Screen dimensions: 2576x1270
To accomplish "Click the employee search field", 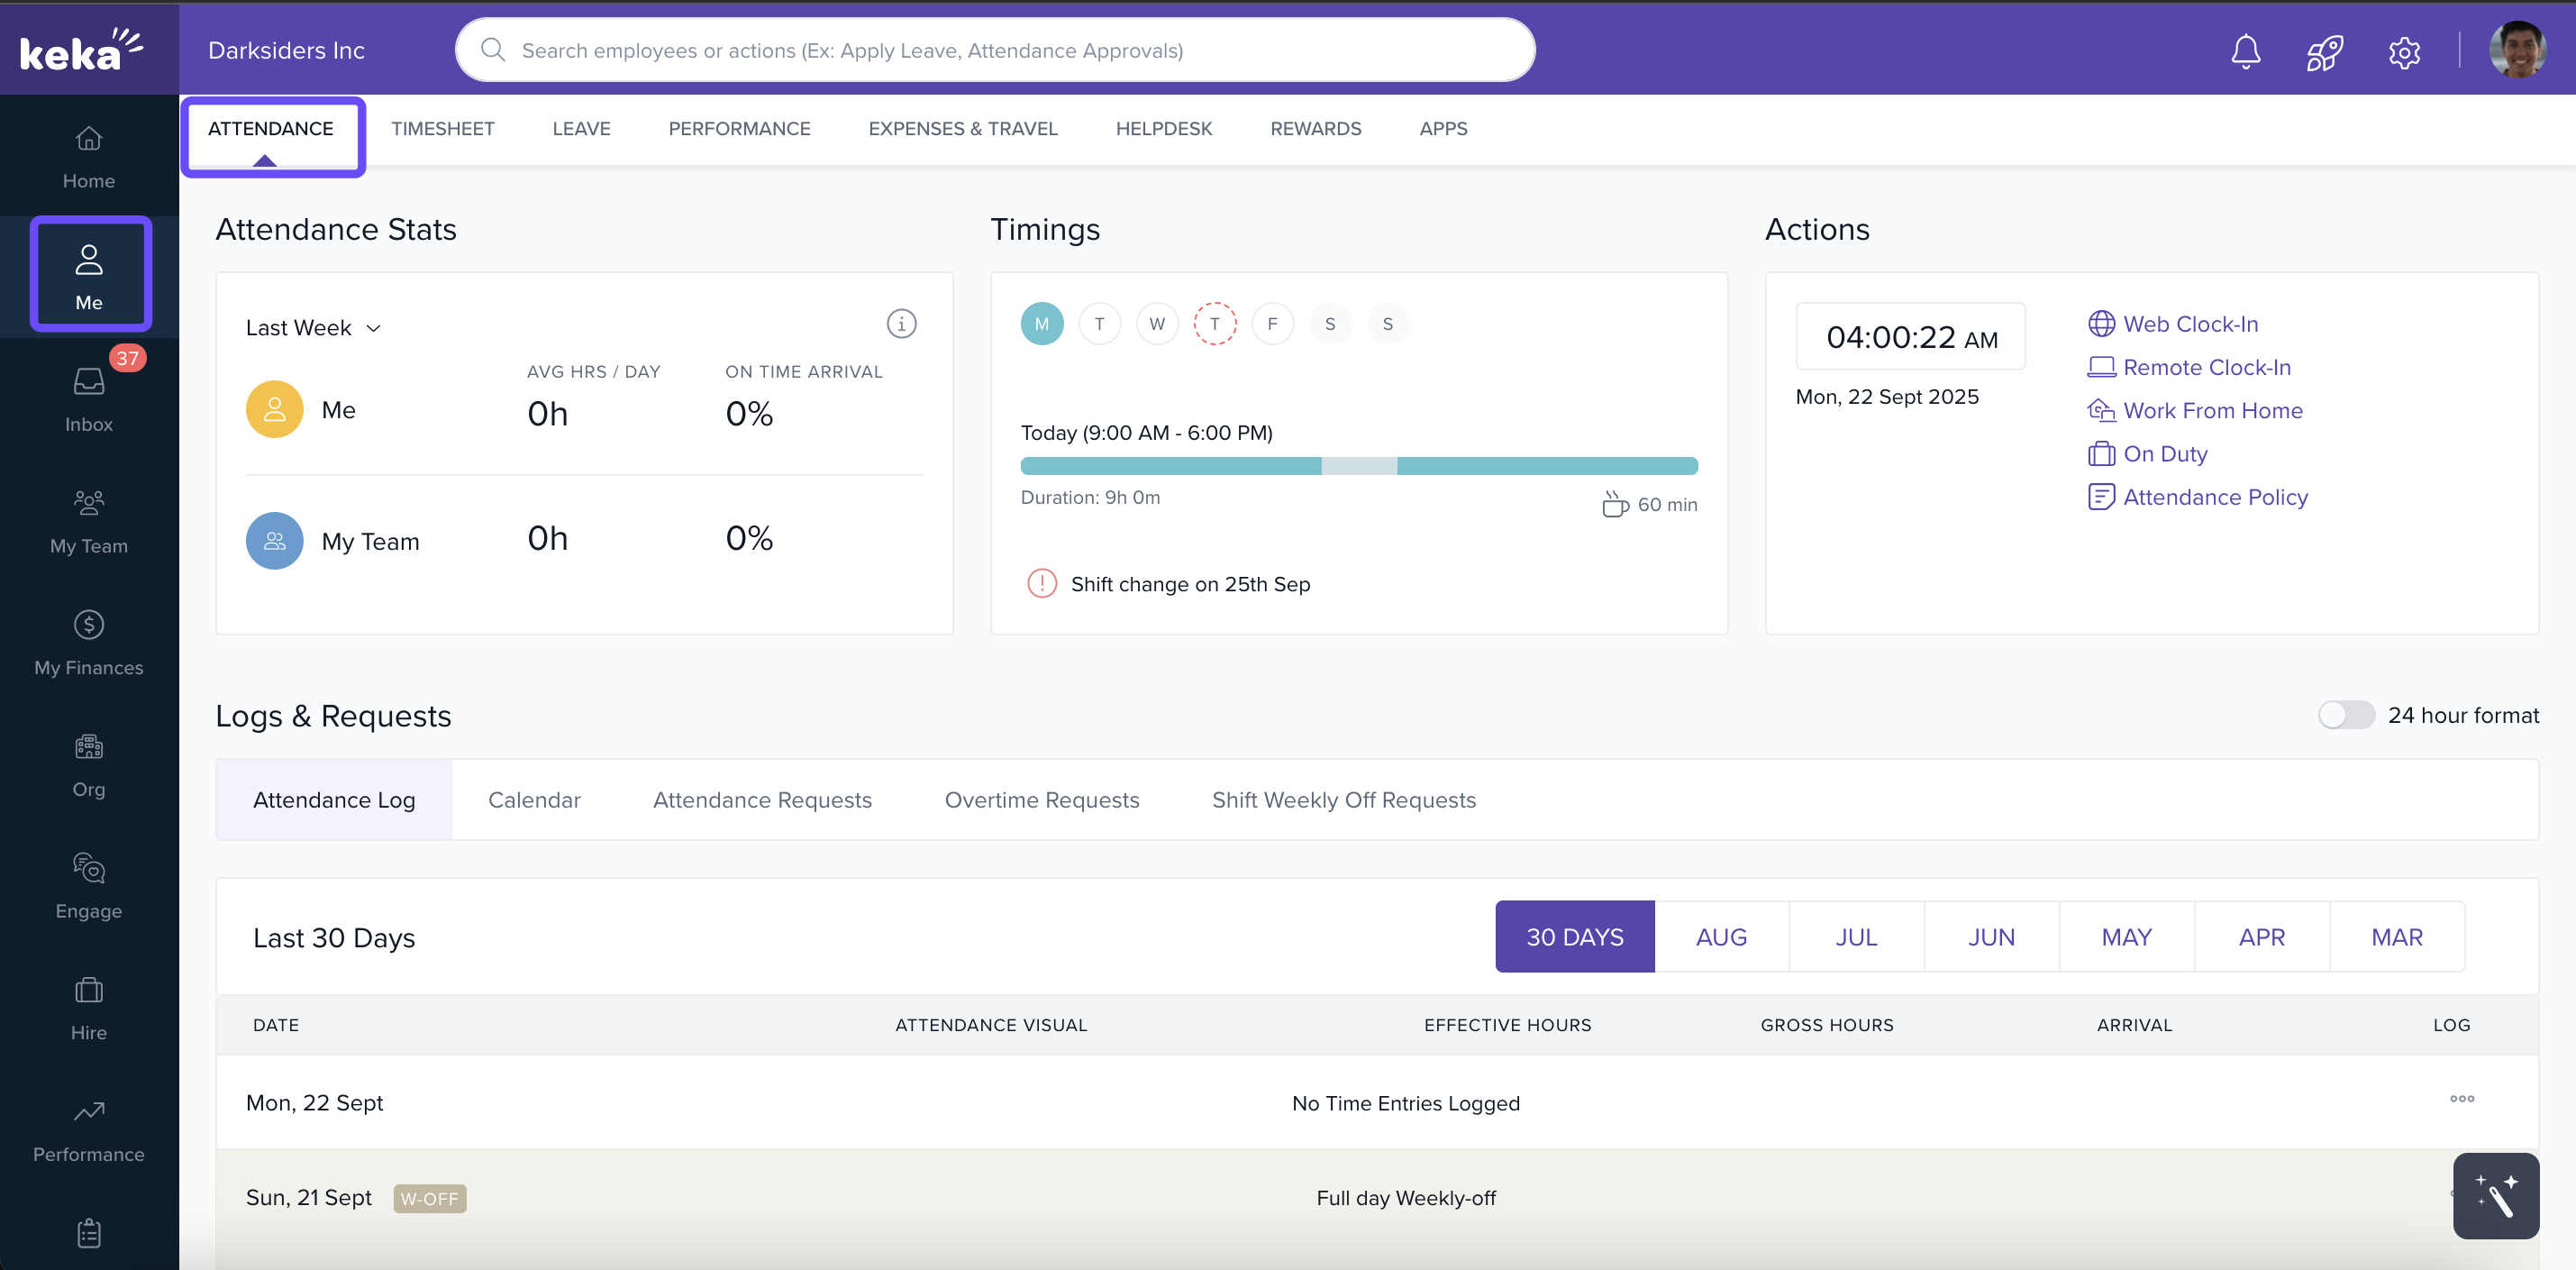I will coord(995,50).
